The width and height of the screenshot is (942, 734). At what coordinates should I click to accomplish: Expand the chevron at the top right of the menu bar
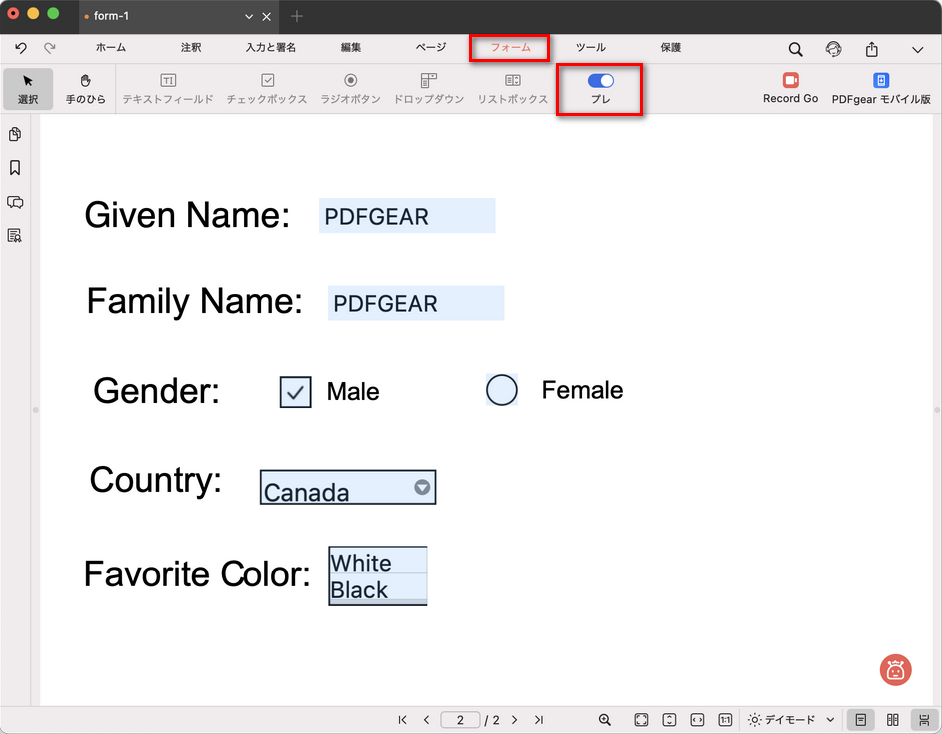(917, 49)
